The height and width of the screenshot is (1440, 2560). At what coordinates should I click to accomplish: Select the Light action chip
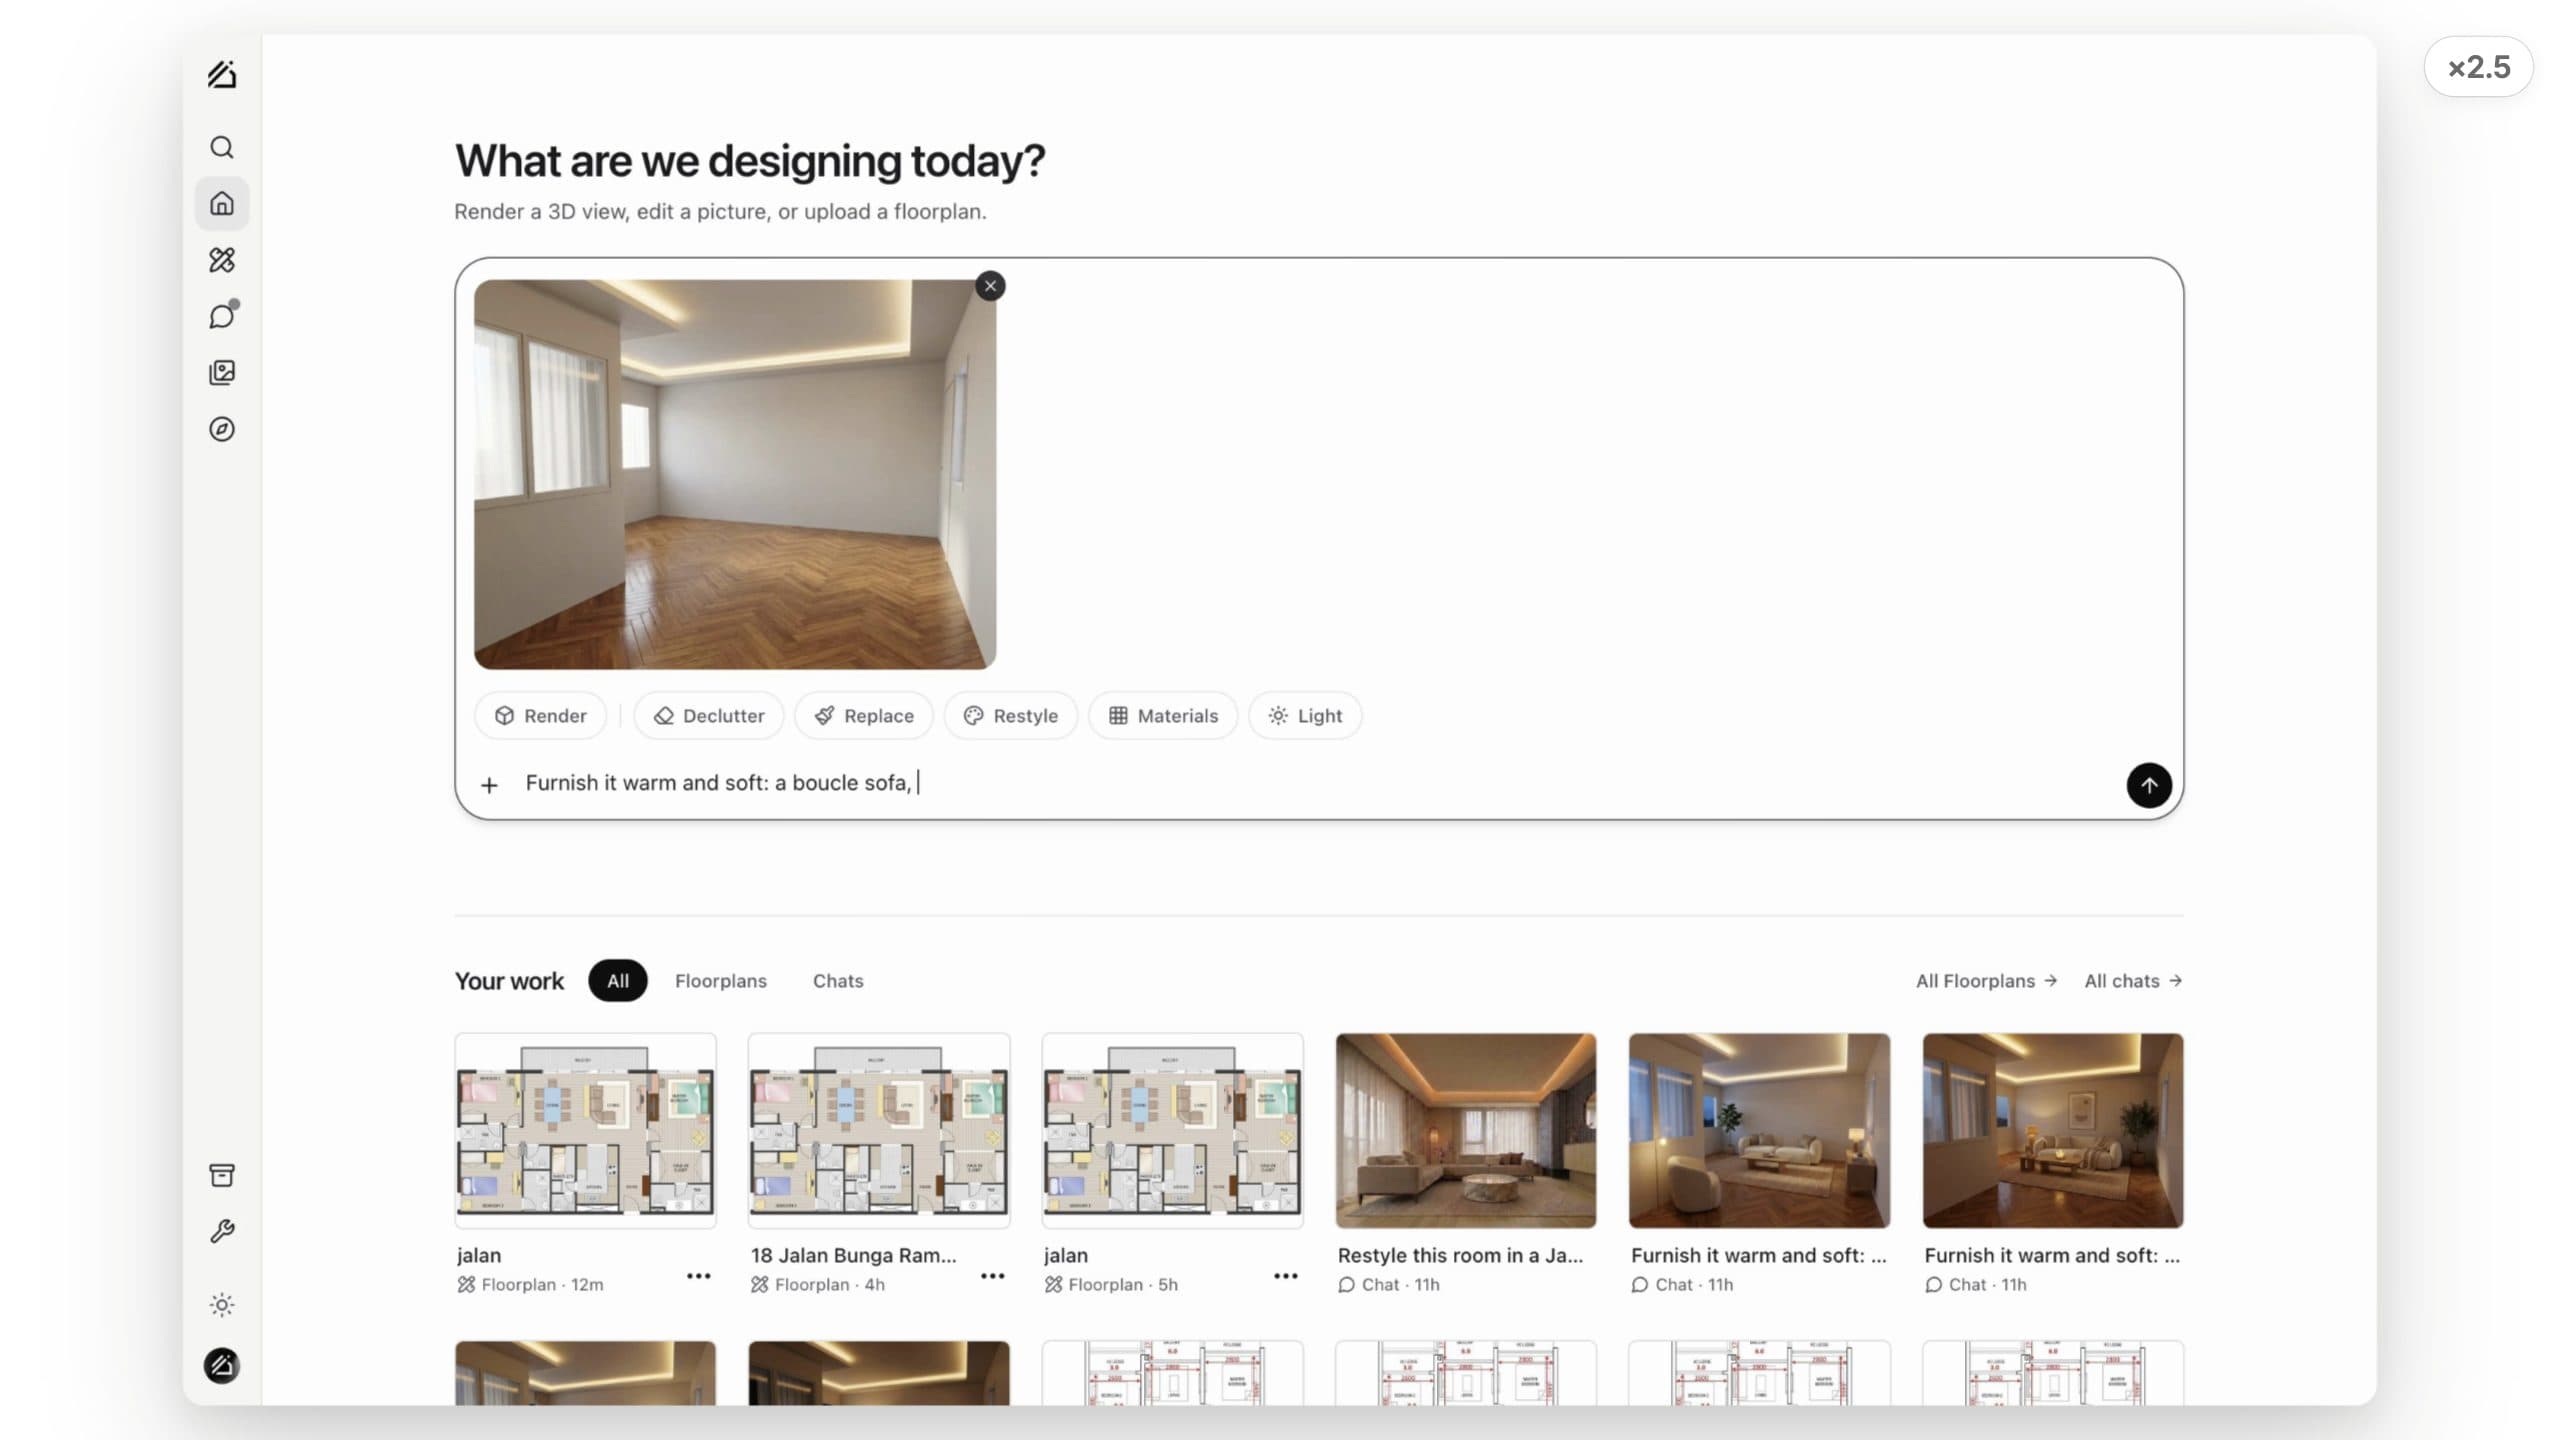pos(1305,716)
